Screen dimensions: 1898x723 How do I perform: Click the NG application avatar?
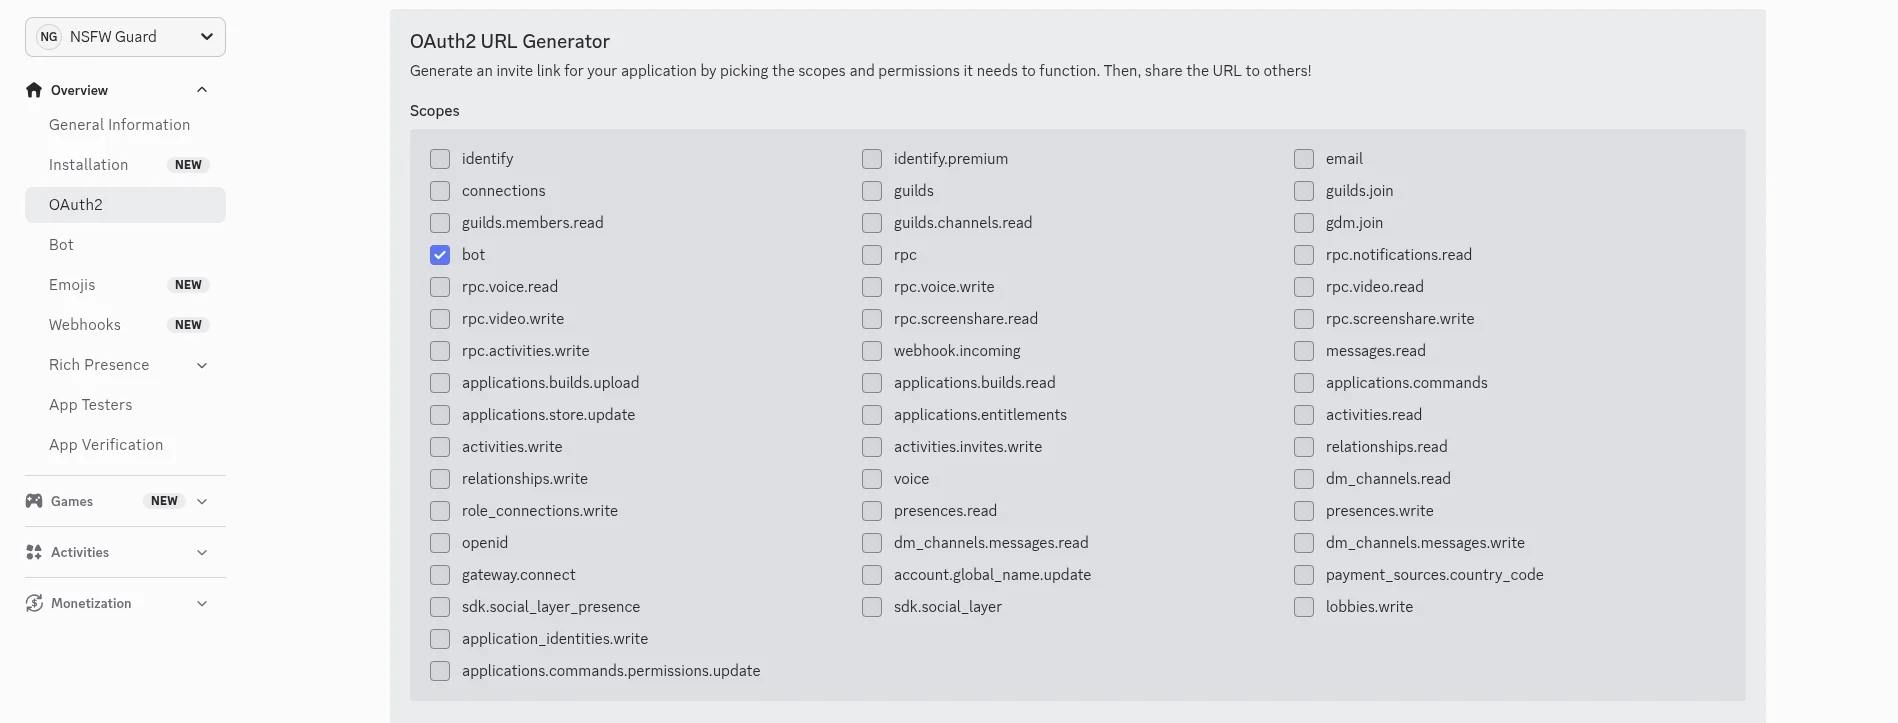pos(48,36)
